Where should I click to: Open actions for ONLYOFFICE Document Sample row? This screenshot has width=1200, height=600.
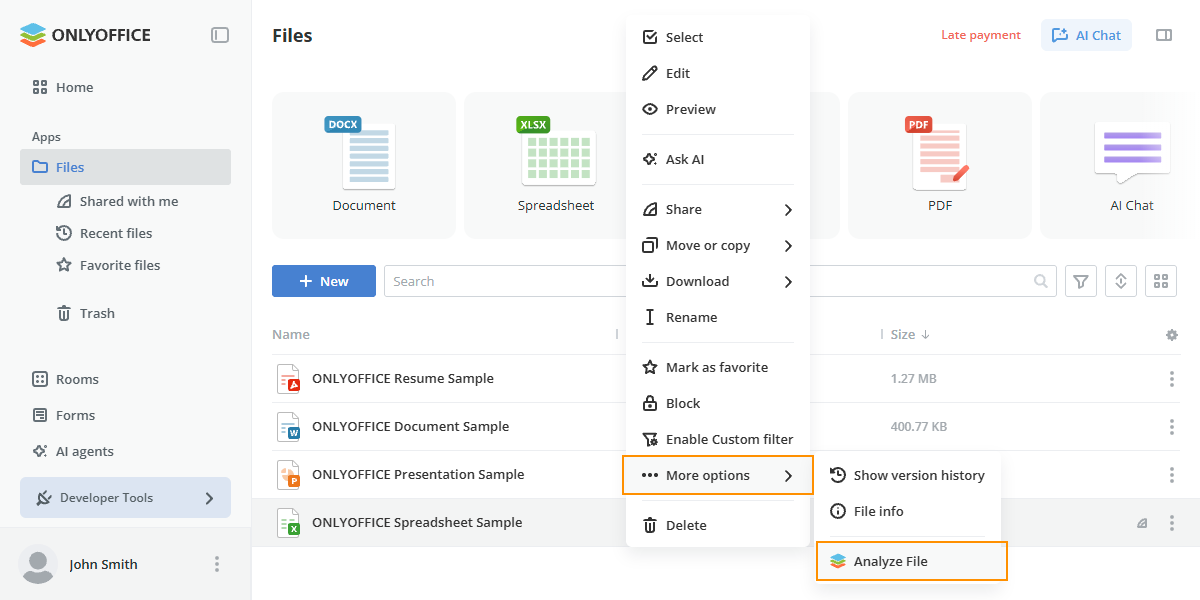(1172, 427)
